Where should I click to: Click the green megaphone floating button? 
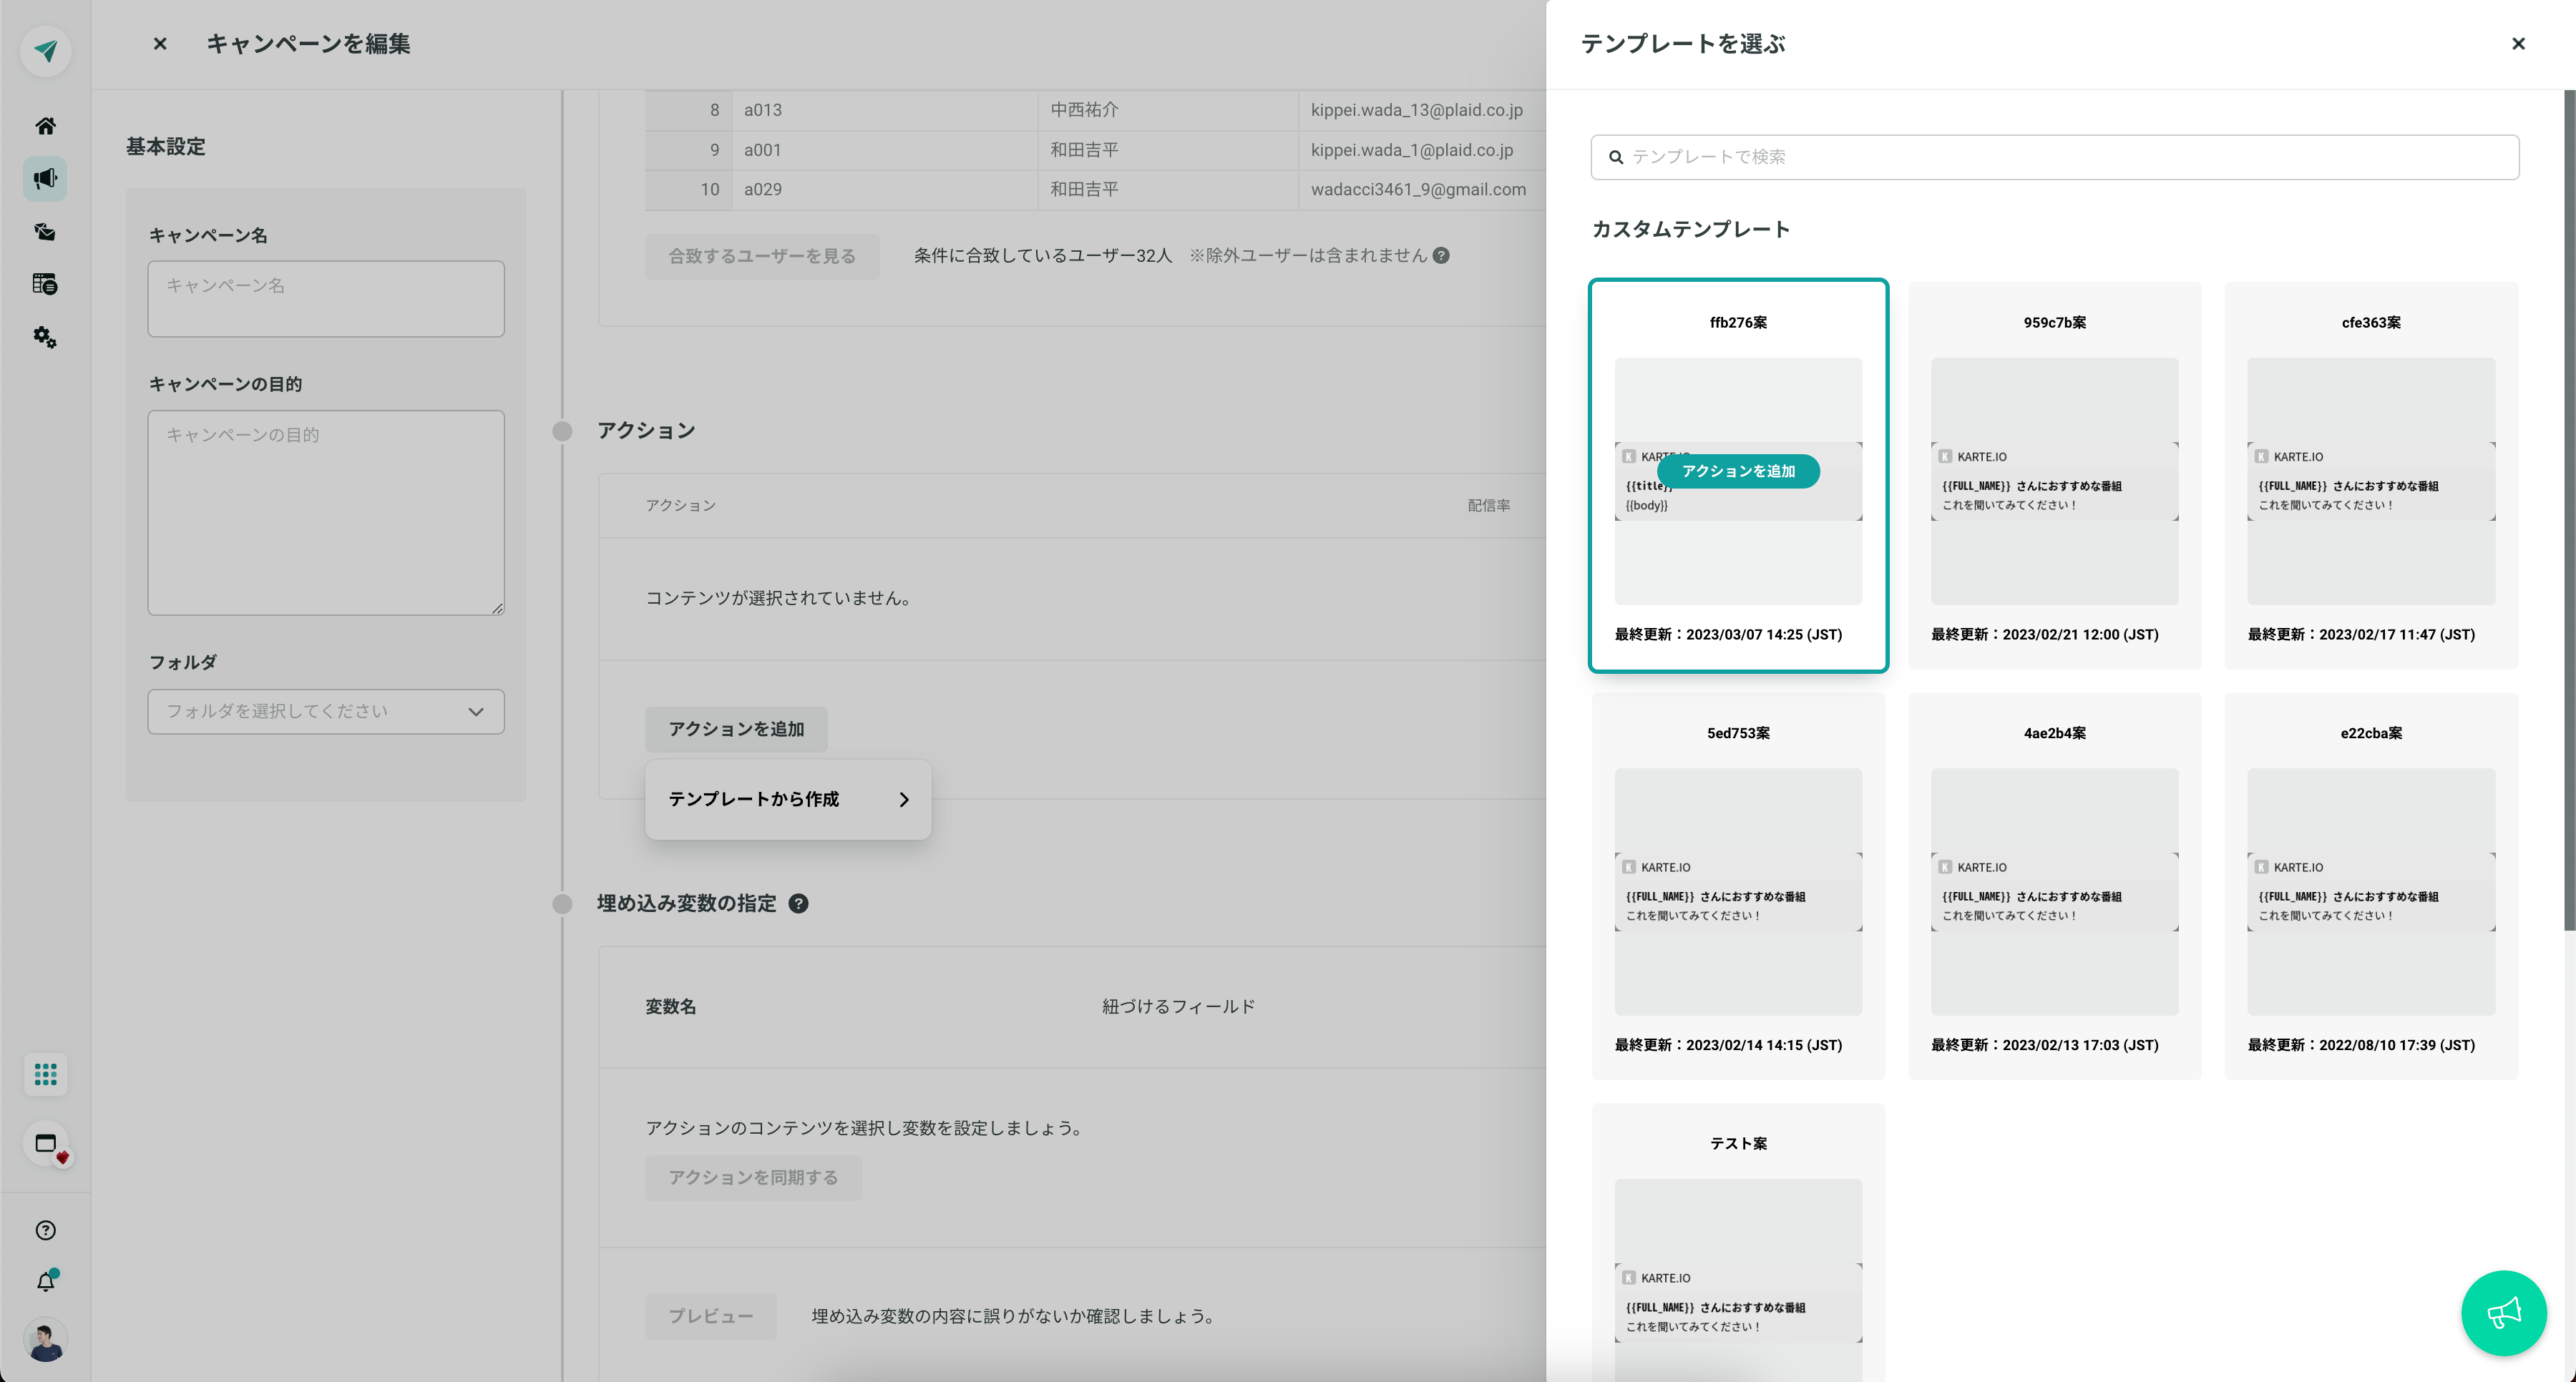tap(2503, 1312)
